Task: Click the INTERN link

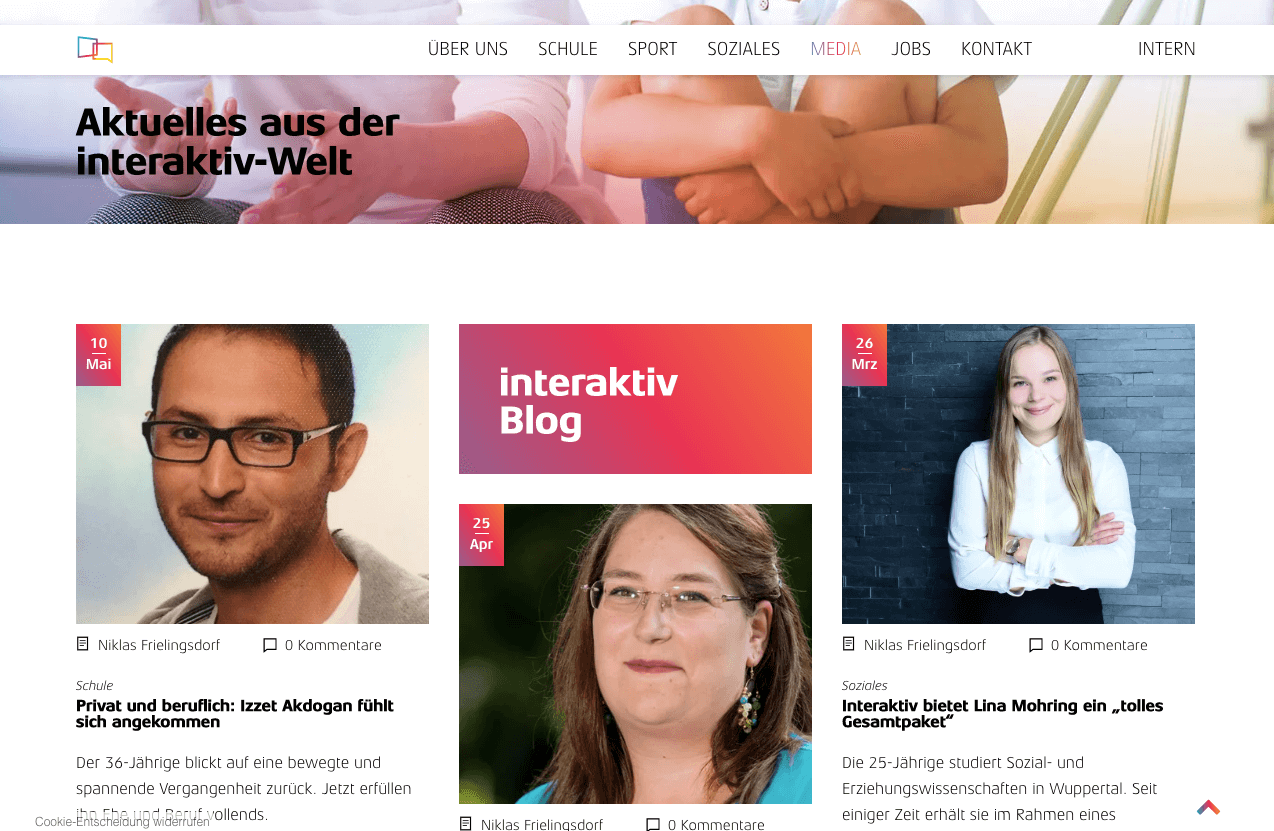Action: pos(1167,49)
